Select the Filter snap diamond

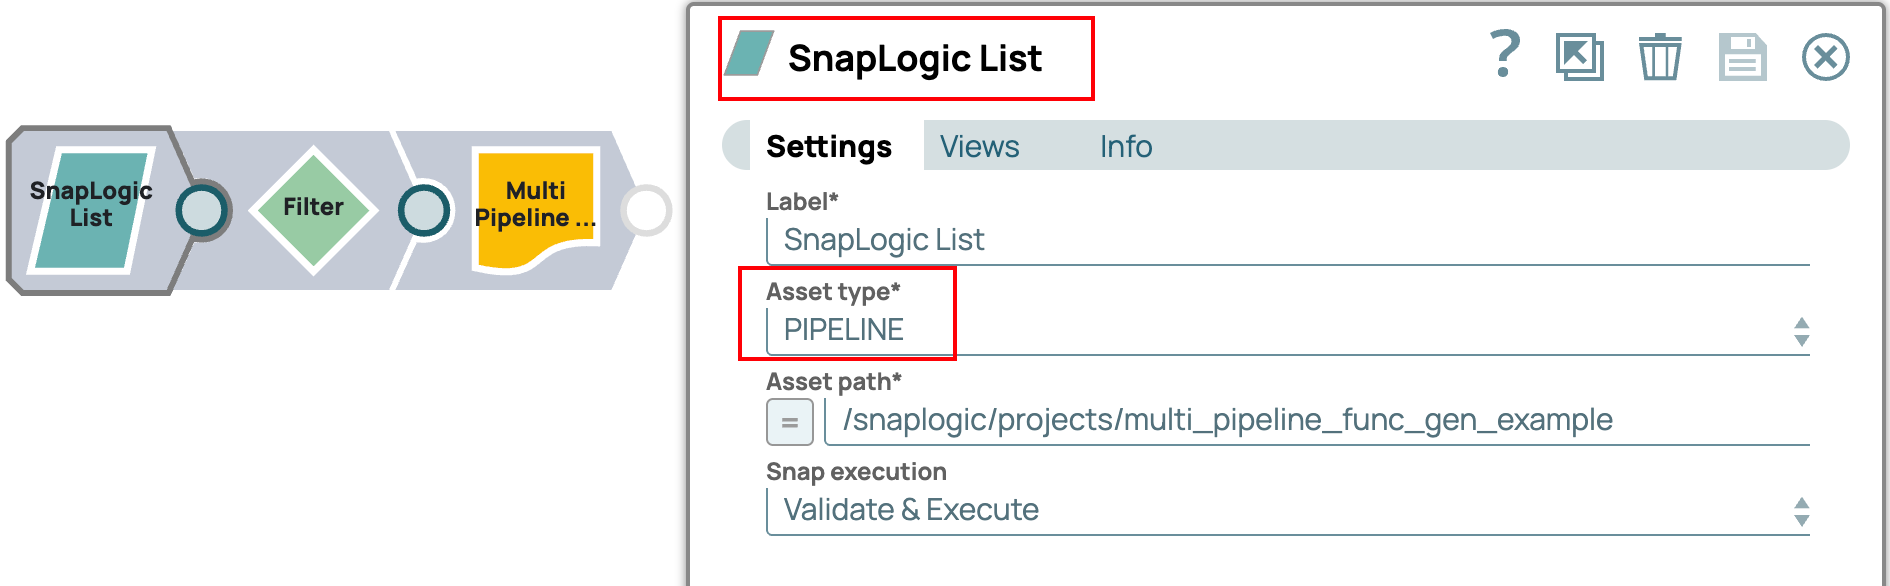click(x=313, y=208)
